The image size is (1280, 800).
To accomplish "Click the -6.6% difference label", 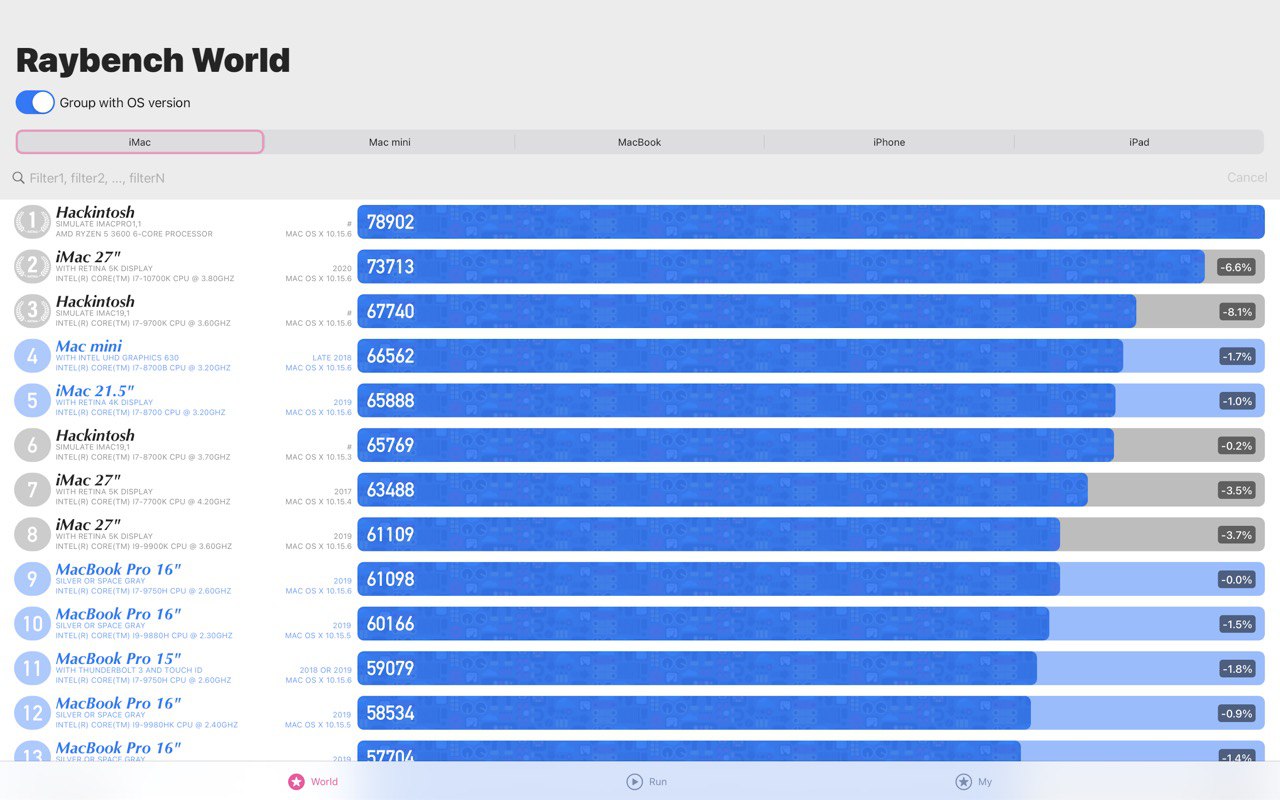I will (1237, 267).
